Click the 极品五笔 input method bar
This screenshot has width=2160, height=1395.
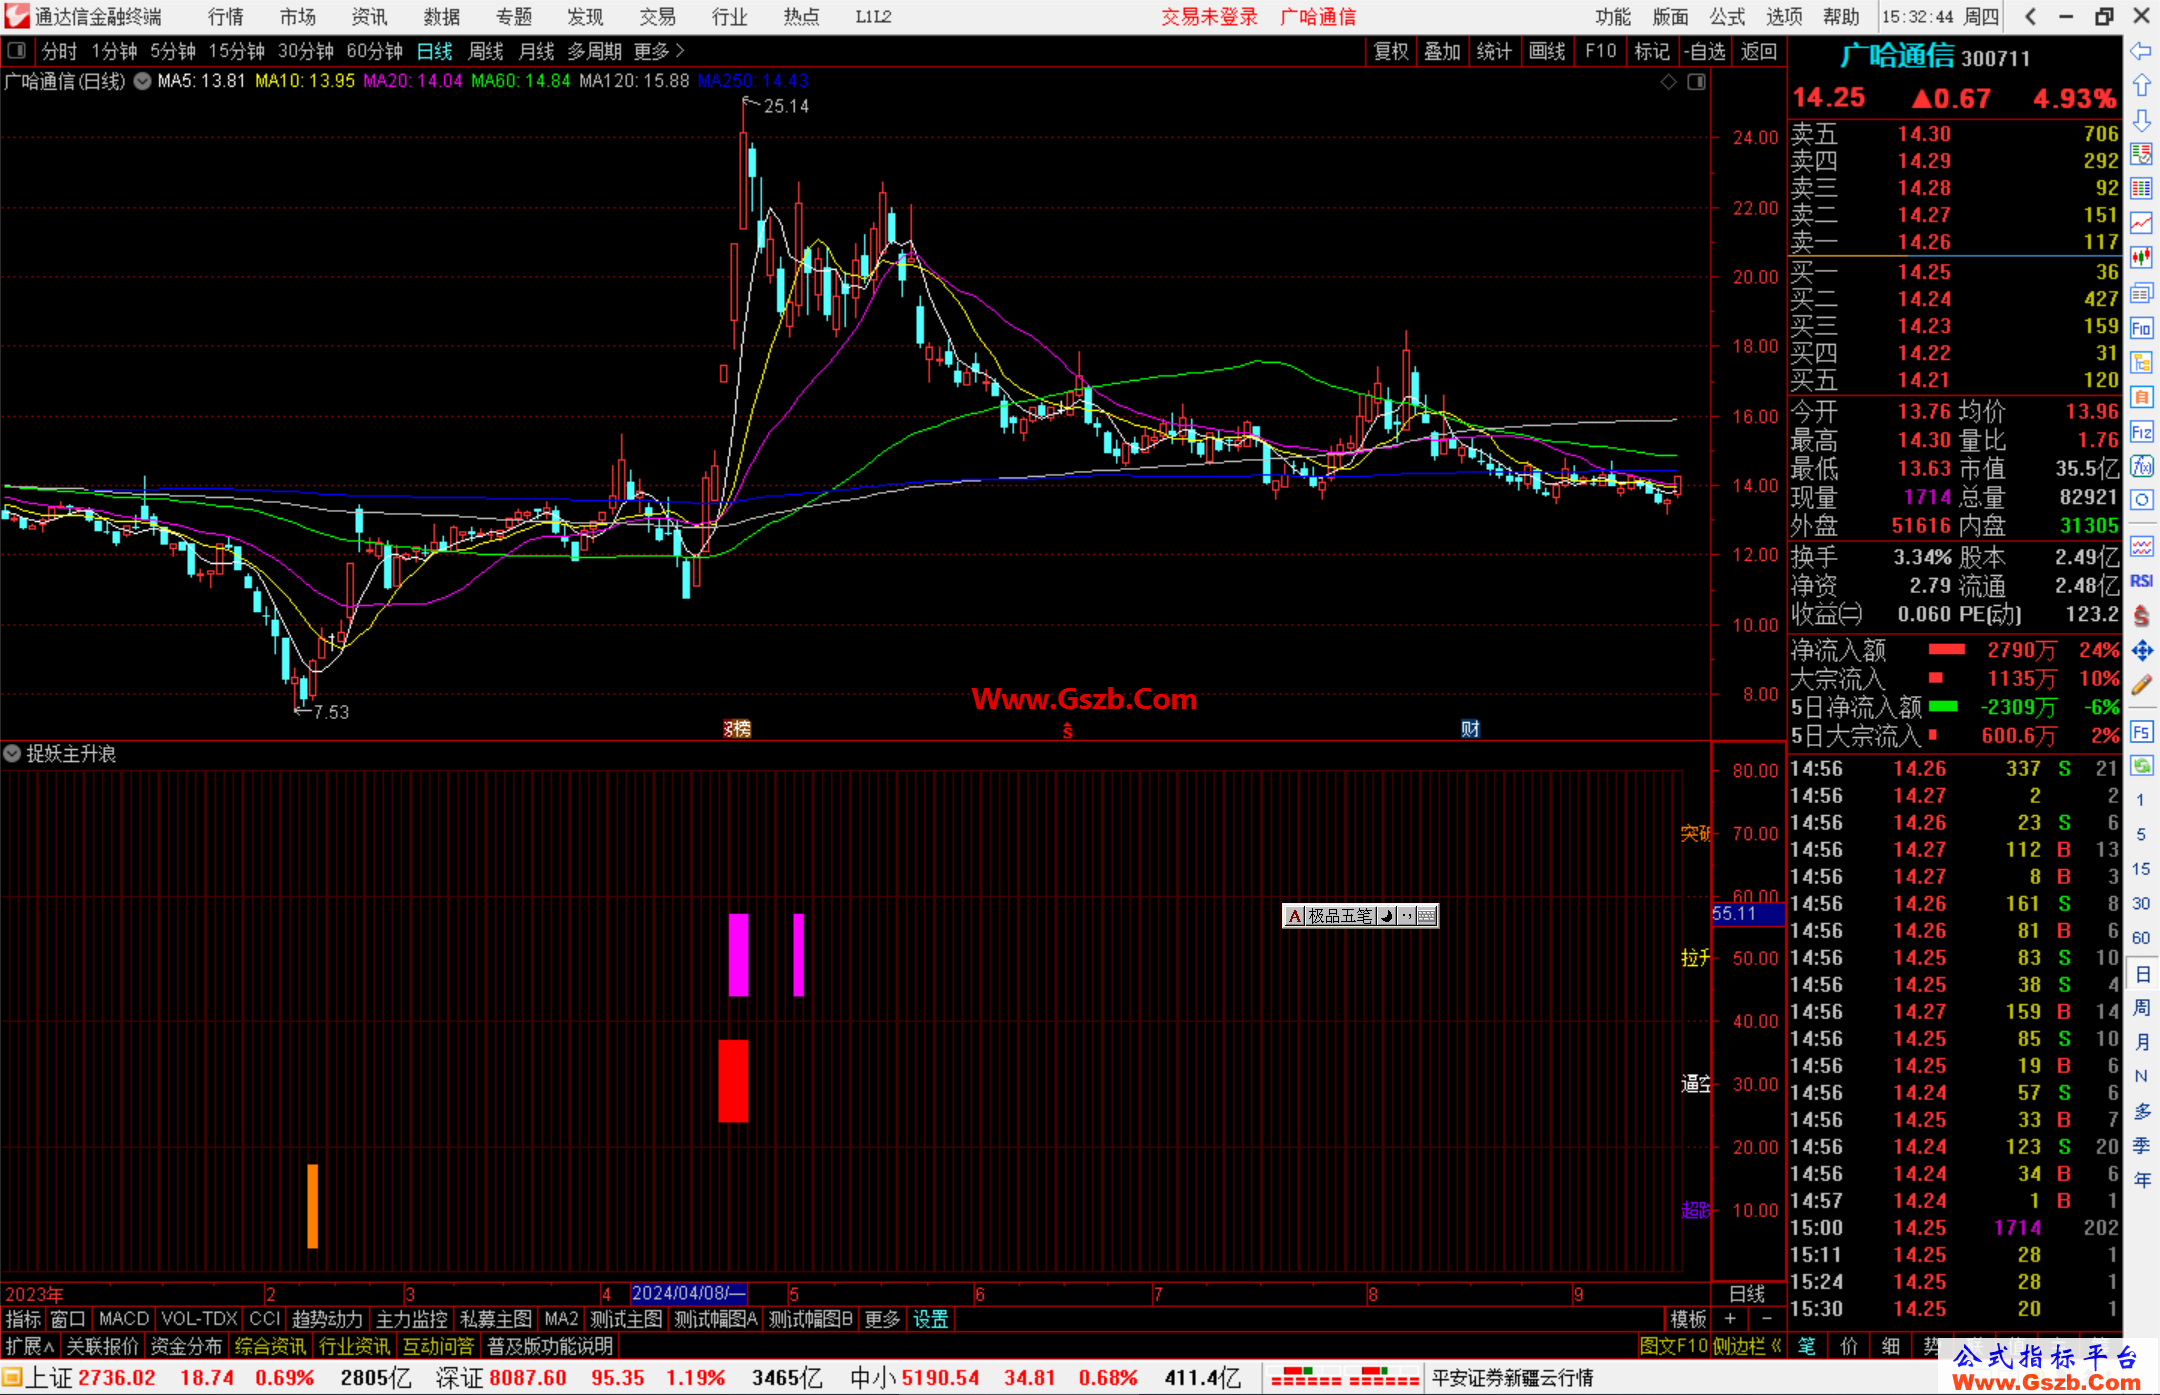(1360, 915)
